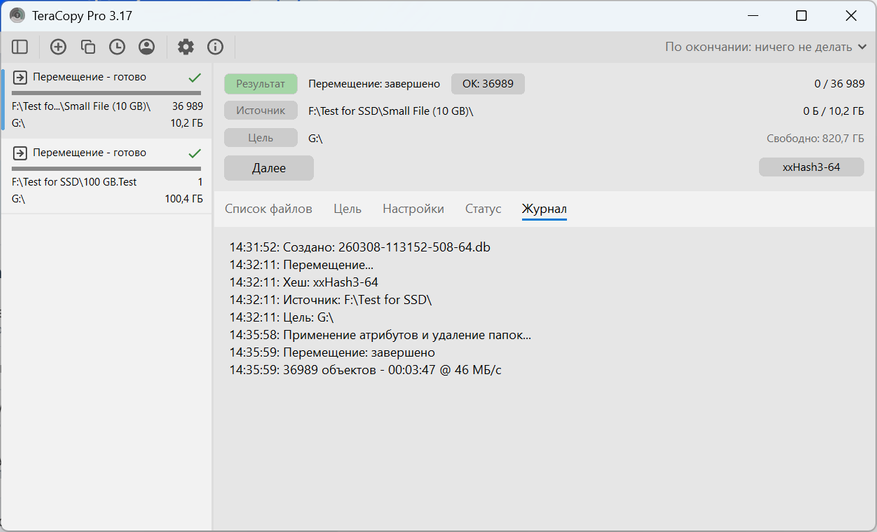Click green checkmark of 100 GB.Test task
The width and height of the screenshot is (877, 532).
[x=195, y=153]
